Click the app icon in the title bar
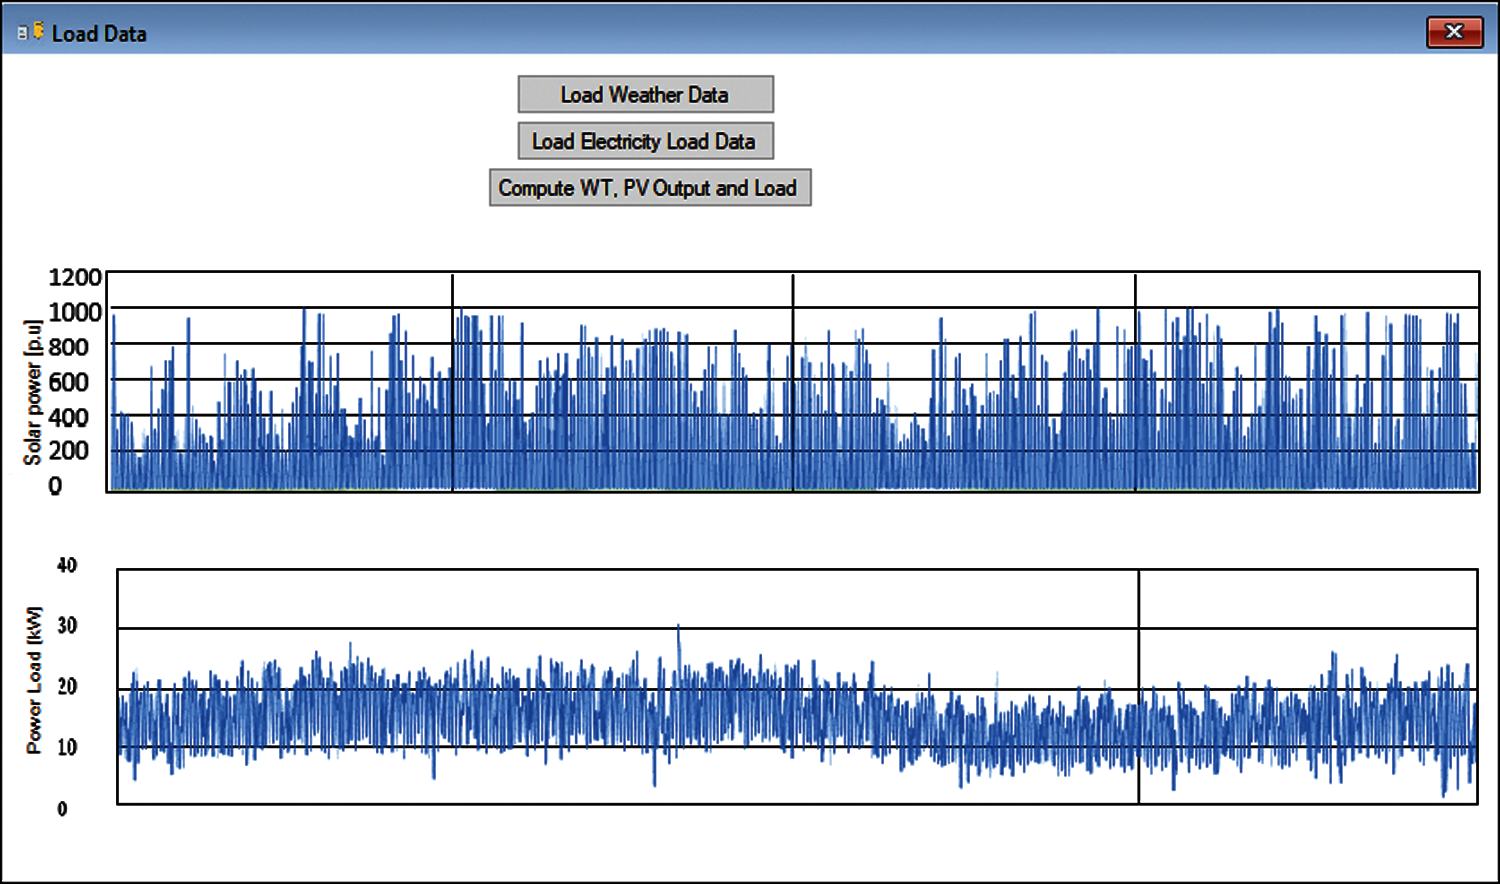The height and width of the screenshot is (884, 1500). click(30, 32)
